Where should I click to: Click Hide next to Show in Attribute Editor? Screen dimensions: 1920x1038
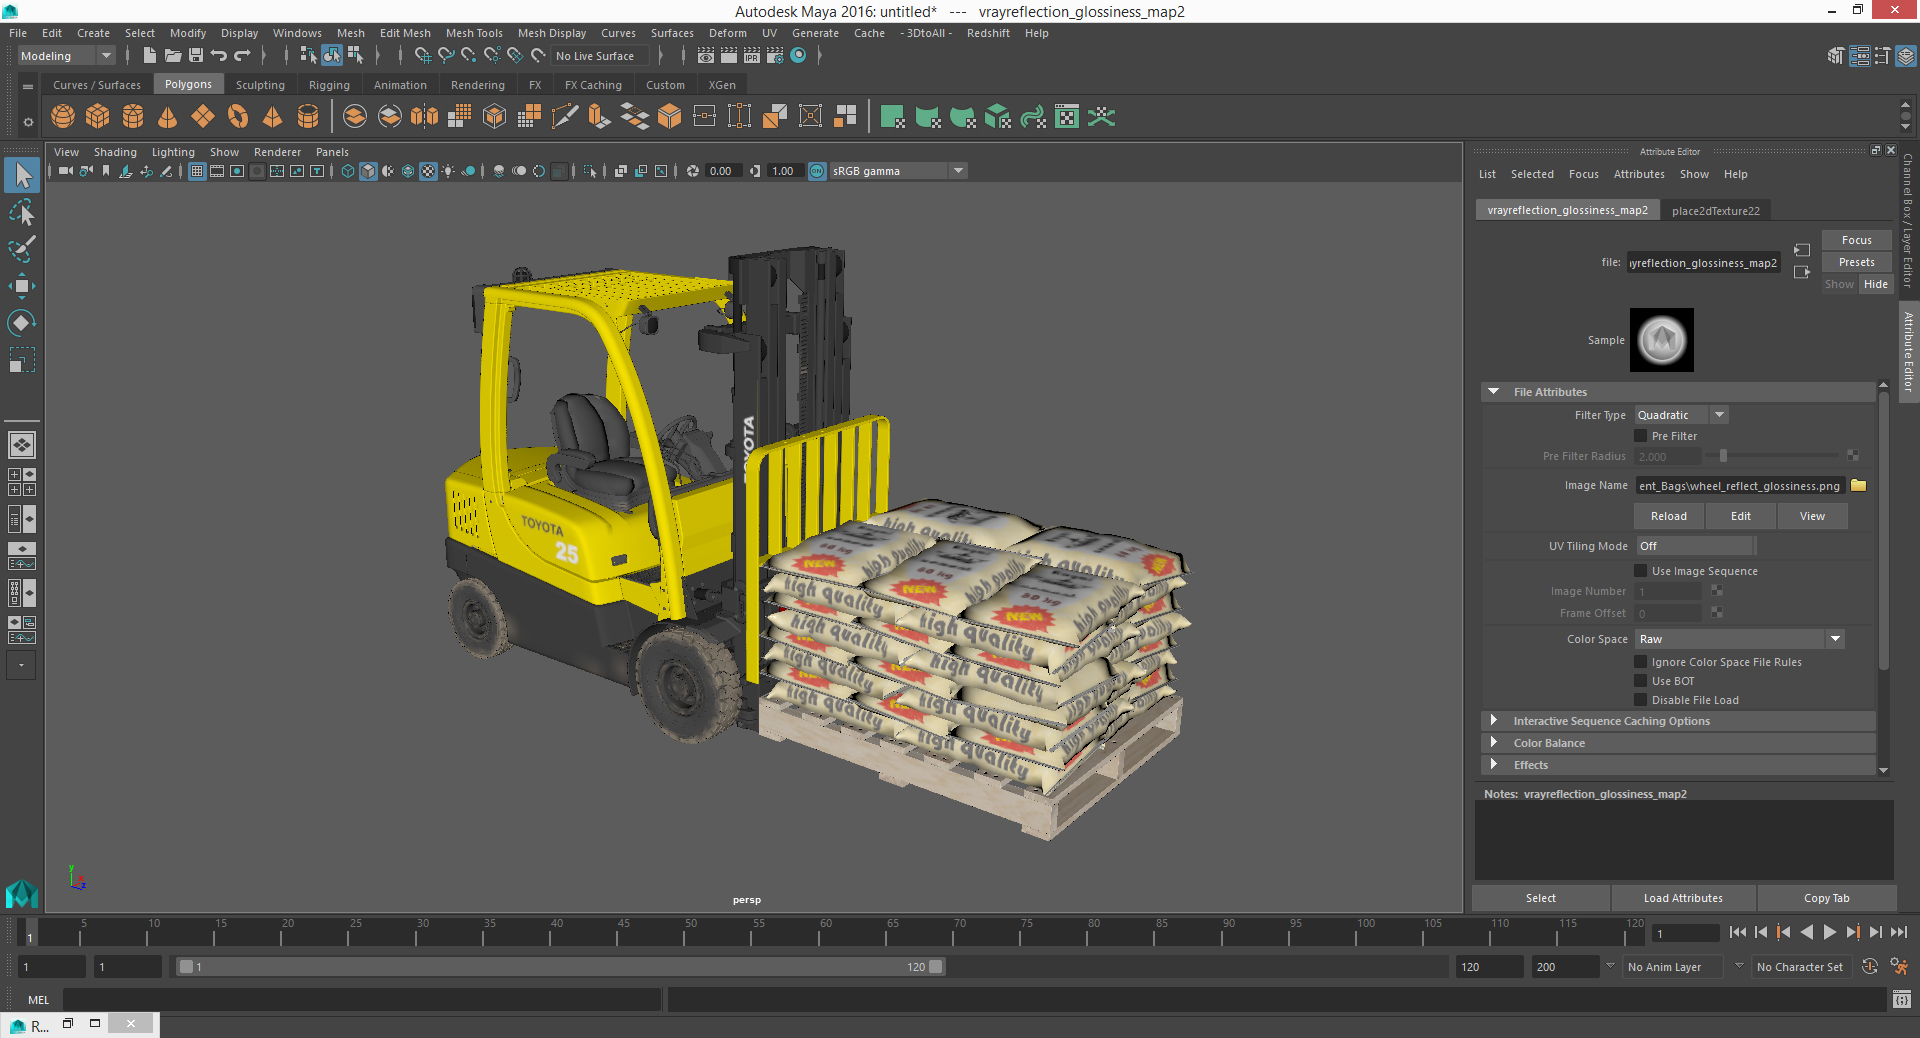click(x=1875, y=284)
